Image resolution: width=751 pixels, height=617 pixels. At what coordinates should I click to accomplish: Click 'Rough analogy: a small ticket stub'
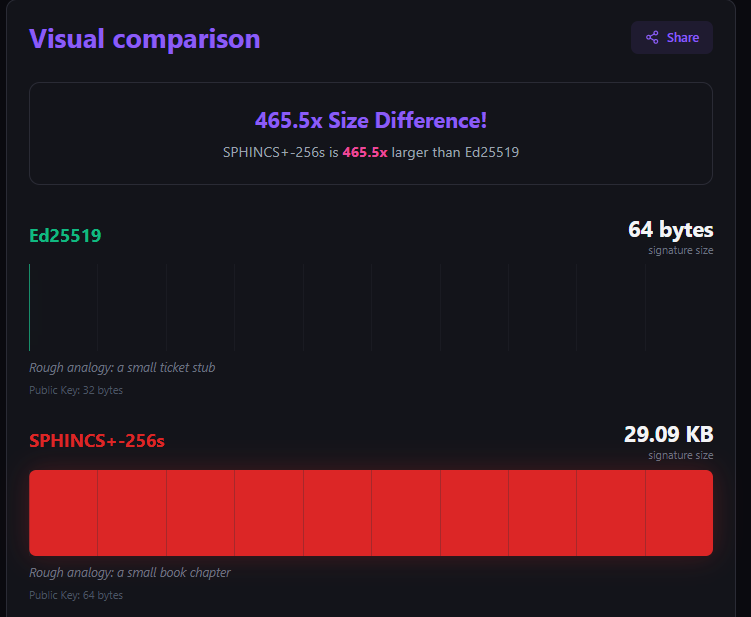click(x=122, y=368)
